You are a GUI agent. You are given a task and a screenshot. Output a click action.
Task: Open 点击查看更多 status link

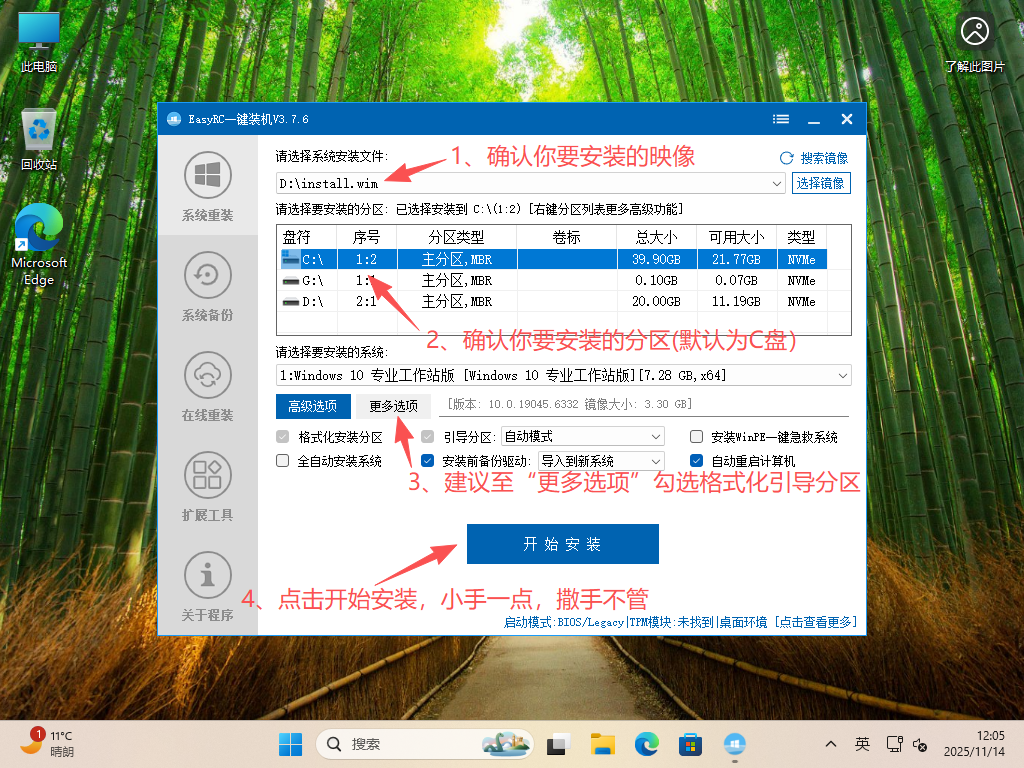tap(817, 620)
